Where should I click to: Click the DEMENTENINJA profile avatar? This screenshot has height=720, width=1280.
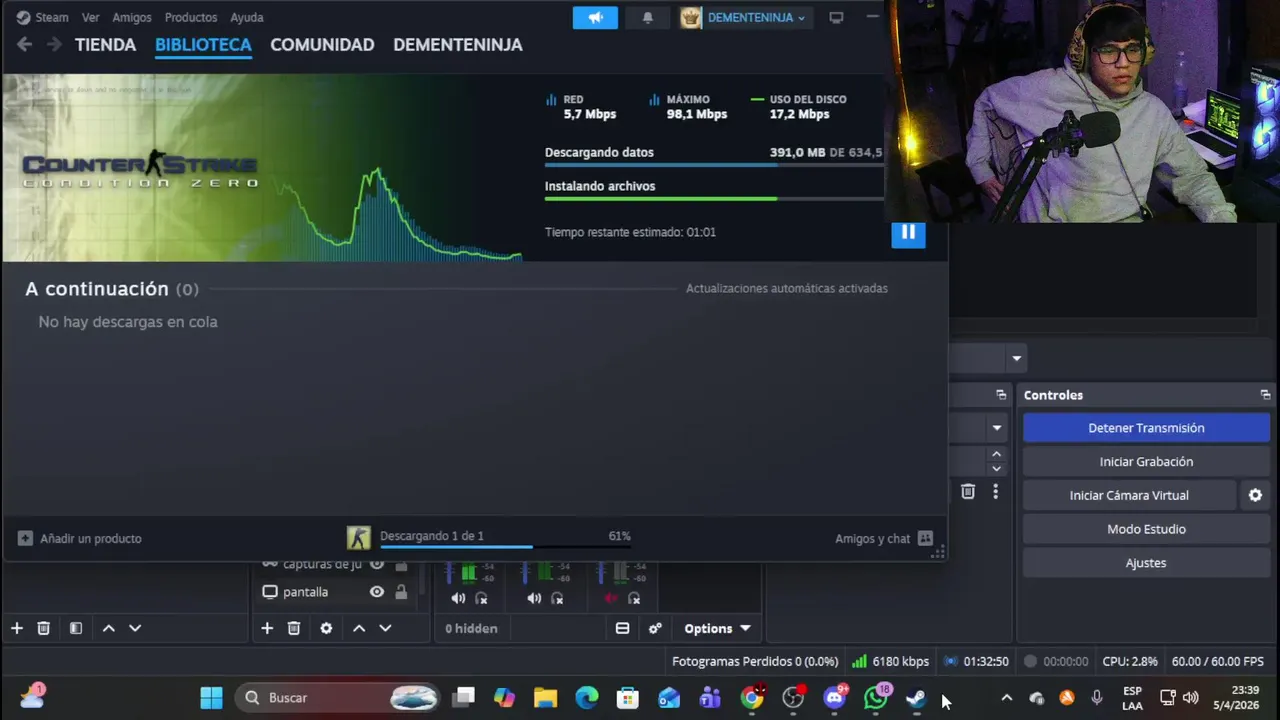coord(691,17)
